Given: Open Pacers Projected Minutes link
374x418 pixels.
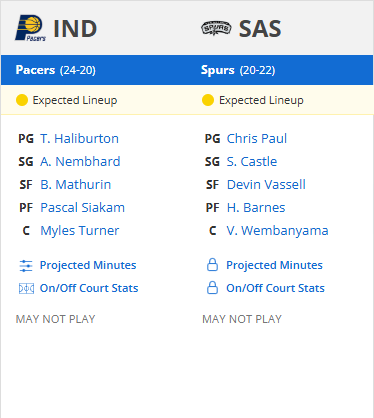Looking at the screenshot, I should (88, 265).
